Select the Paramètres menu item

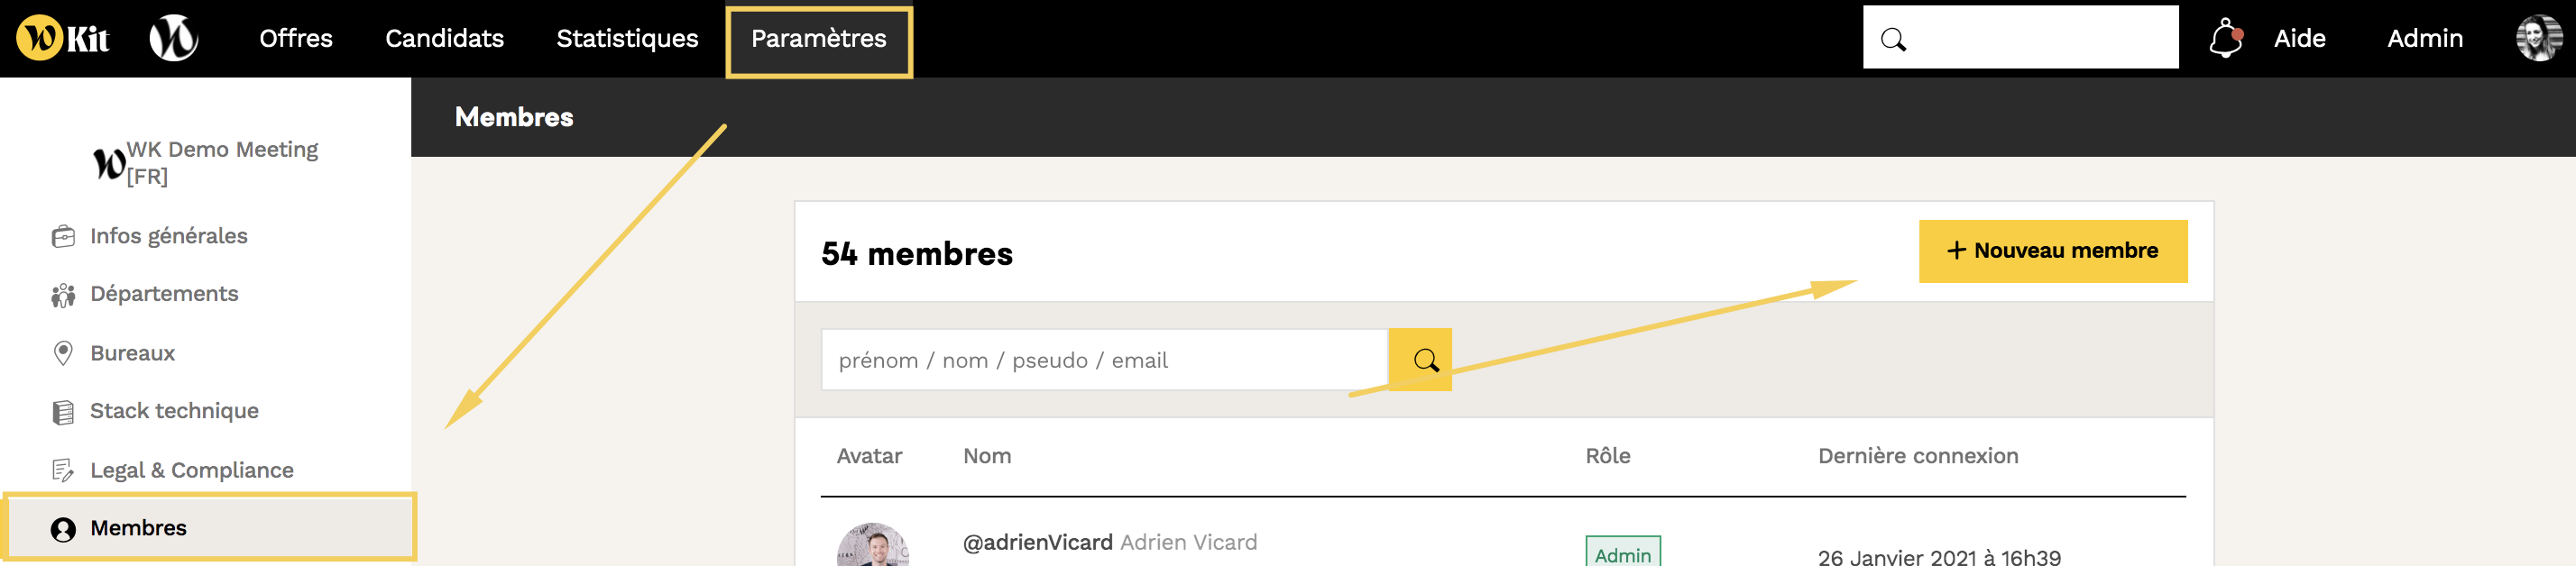coord(819,40)
